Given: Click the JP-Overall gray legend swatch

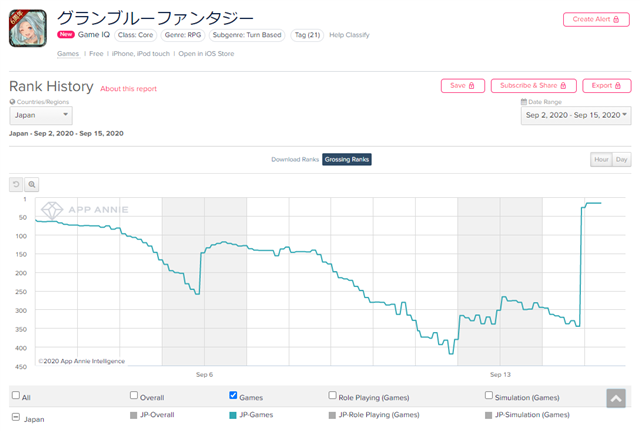Looking at the screenshot, I should click(x=133, y=415).
